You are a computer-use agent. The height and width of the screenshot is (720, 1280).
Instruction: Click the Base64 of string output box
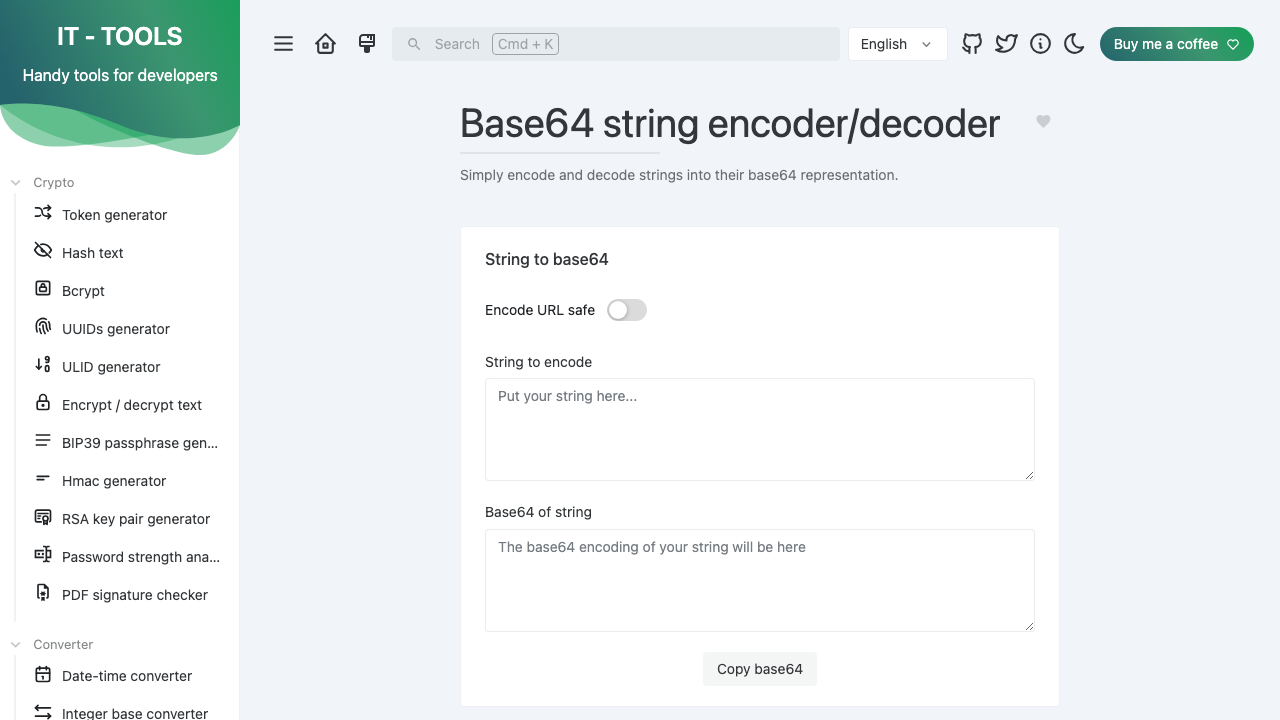point(760,580)
